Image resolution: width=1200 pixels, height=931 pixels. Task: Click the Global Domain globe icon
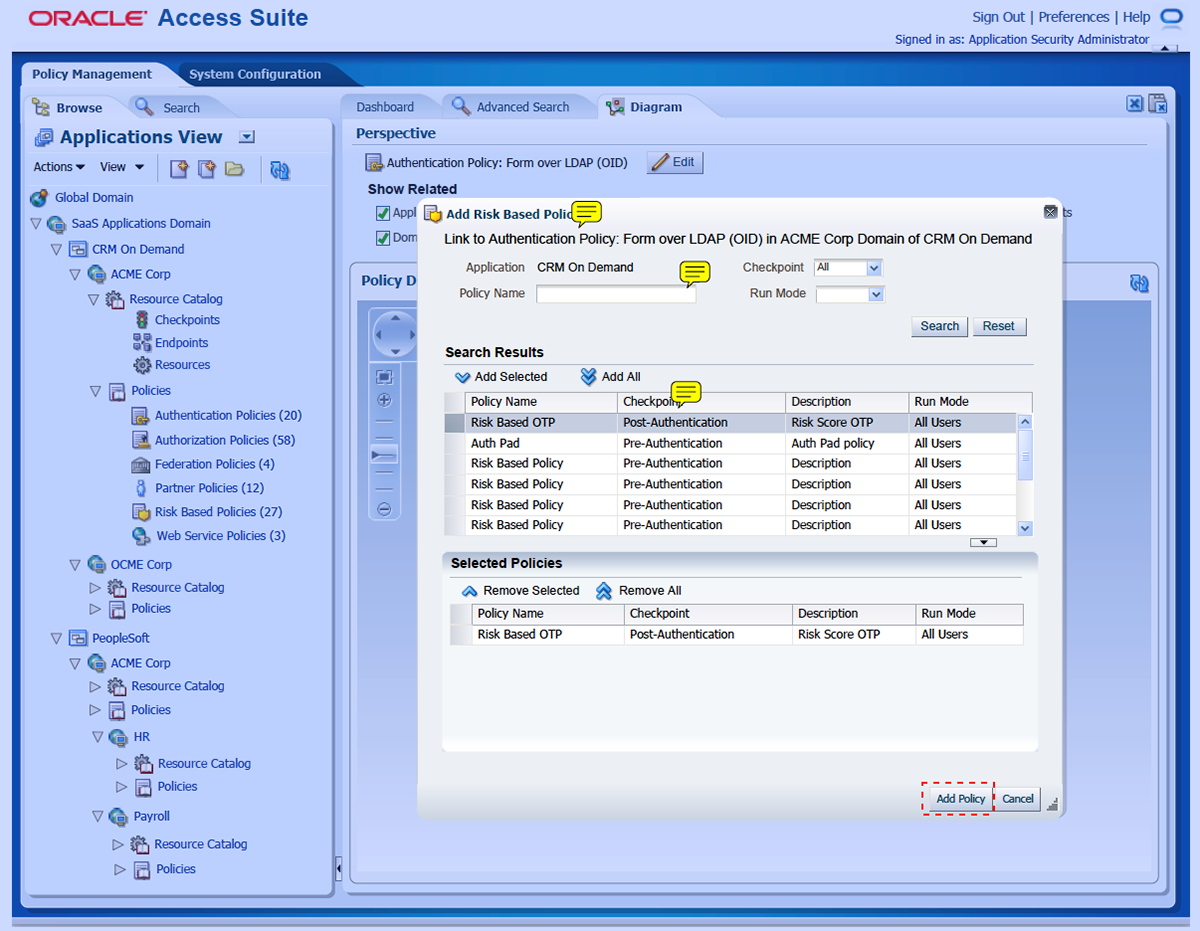click(x=39, y=198)
